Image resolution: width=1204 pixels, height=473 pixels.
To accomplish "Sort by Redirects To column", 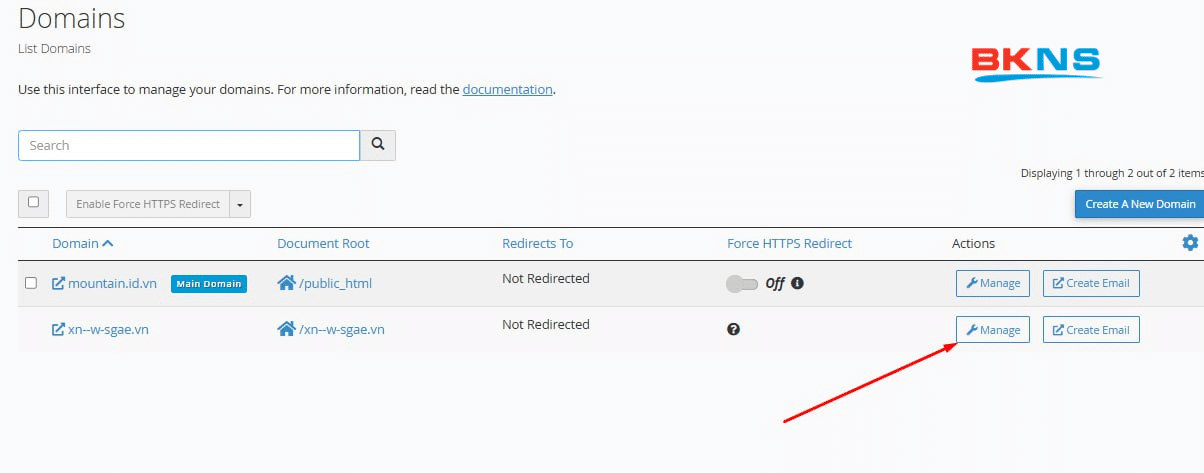I will coord(537,243).
